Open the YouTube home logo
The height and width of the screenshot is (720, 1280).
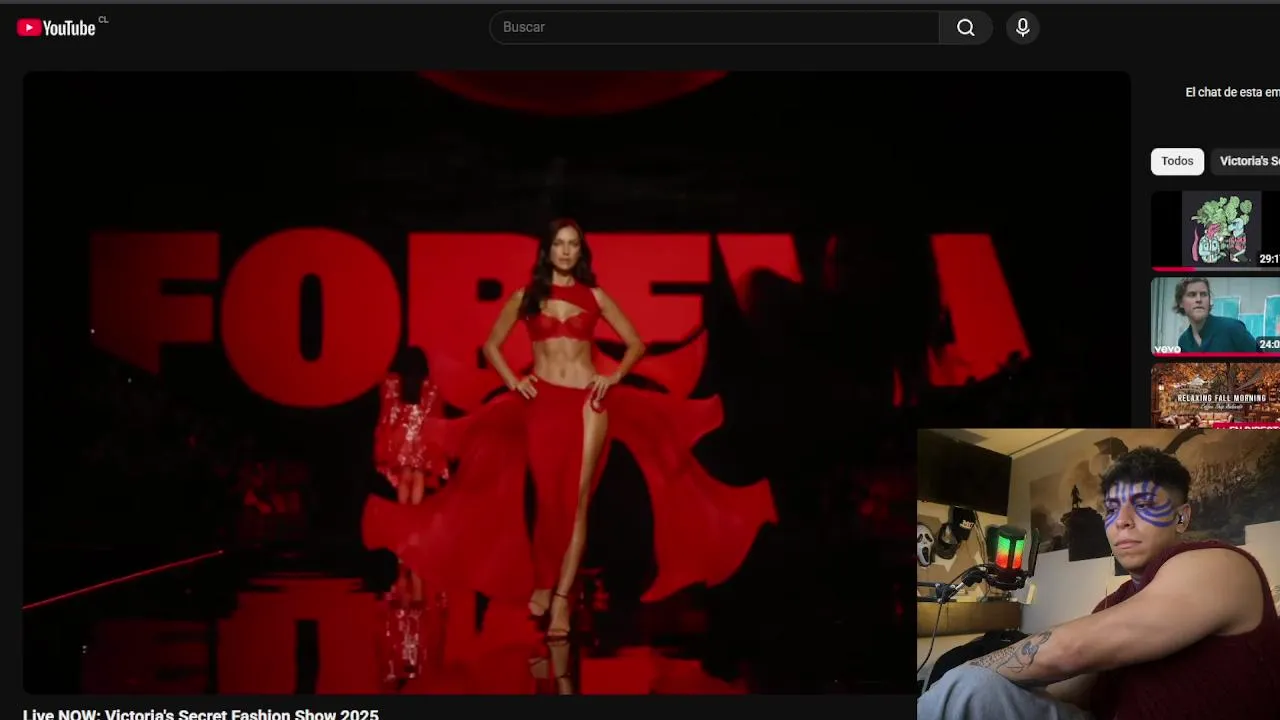click(x=57, y=28)
